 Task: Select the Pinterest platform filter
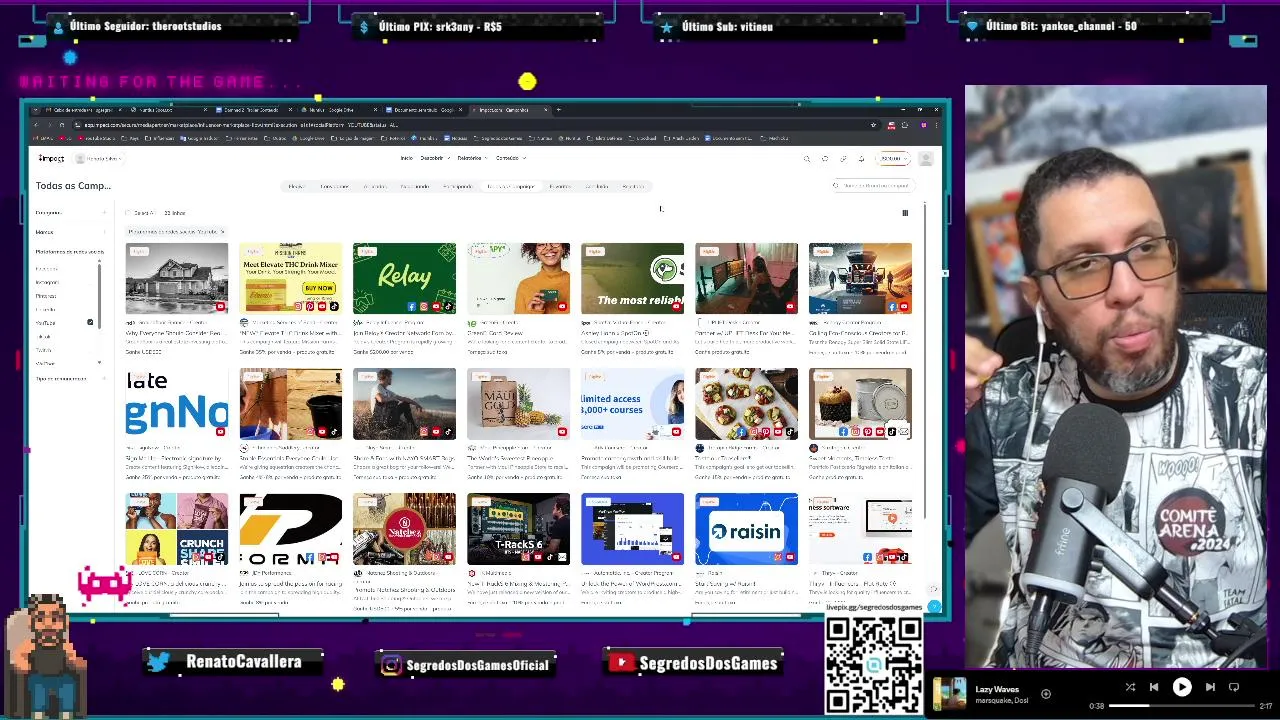point(46,296)
